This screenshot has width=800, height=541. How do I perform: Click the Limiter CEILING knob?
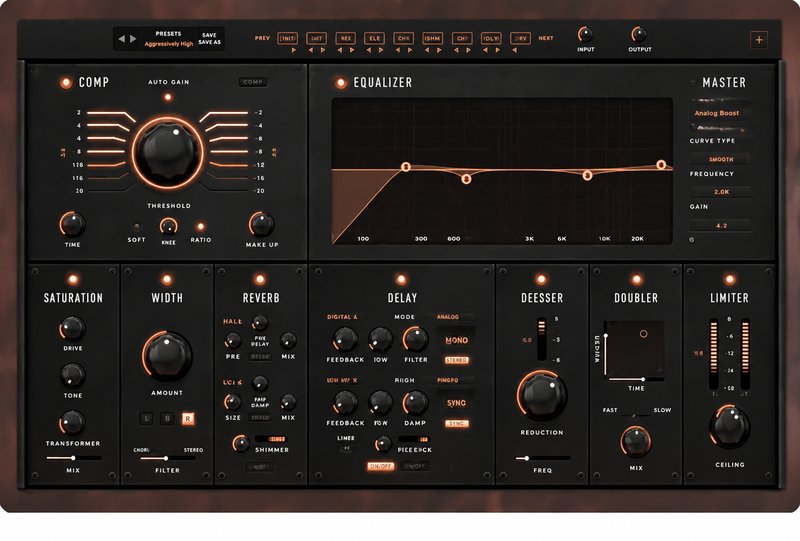pos(729,427)
